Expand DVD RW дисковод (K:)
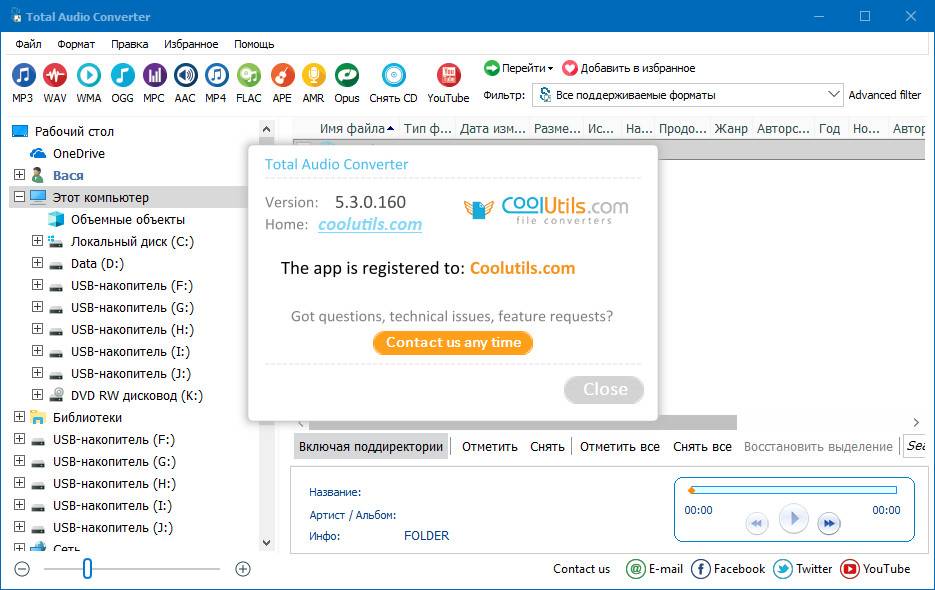Image resolution: width=935 pixels, height=590 pixels. [x=38, y=394]
